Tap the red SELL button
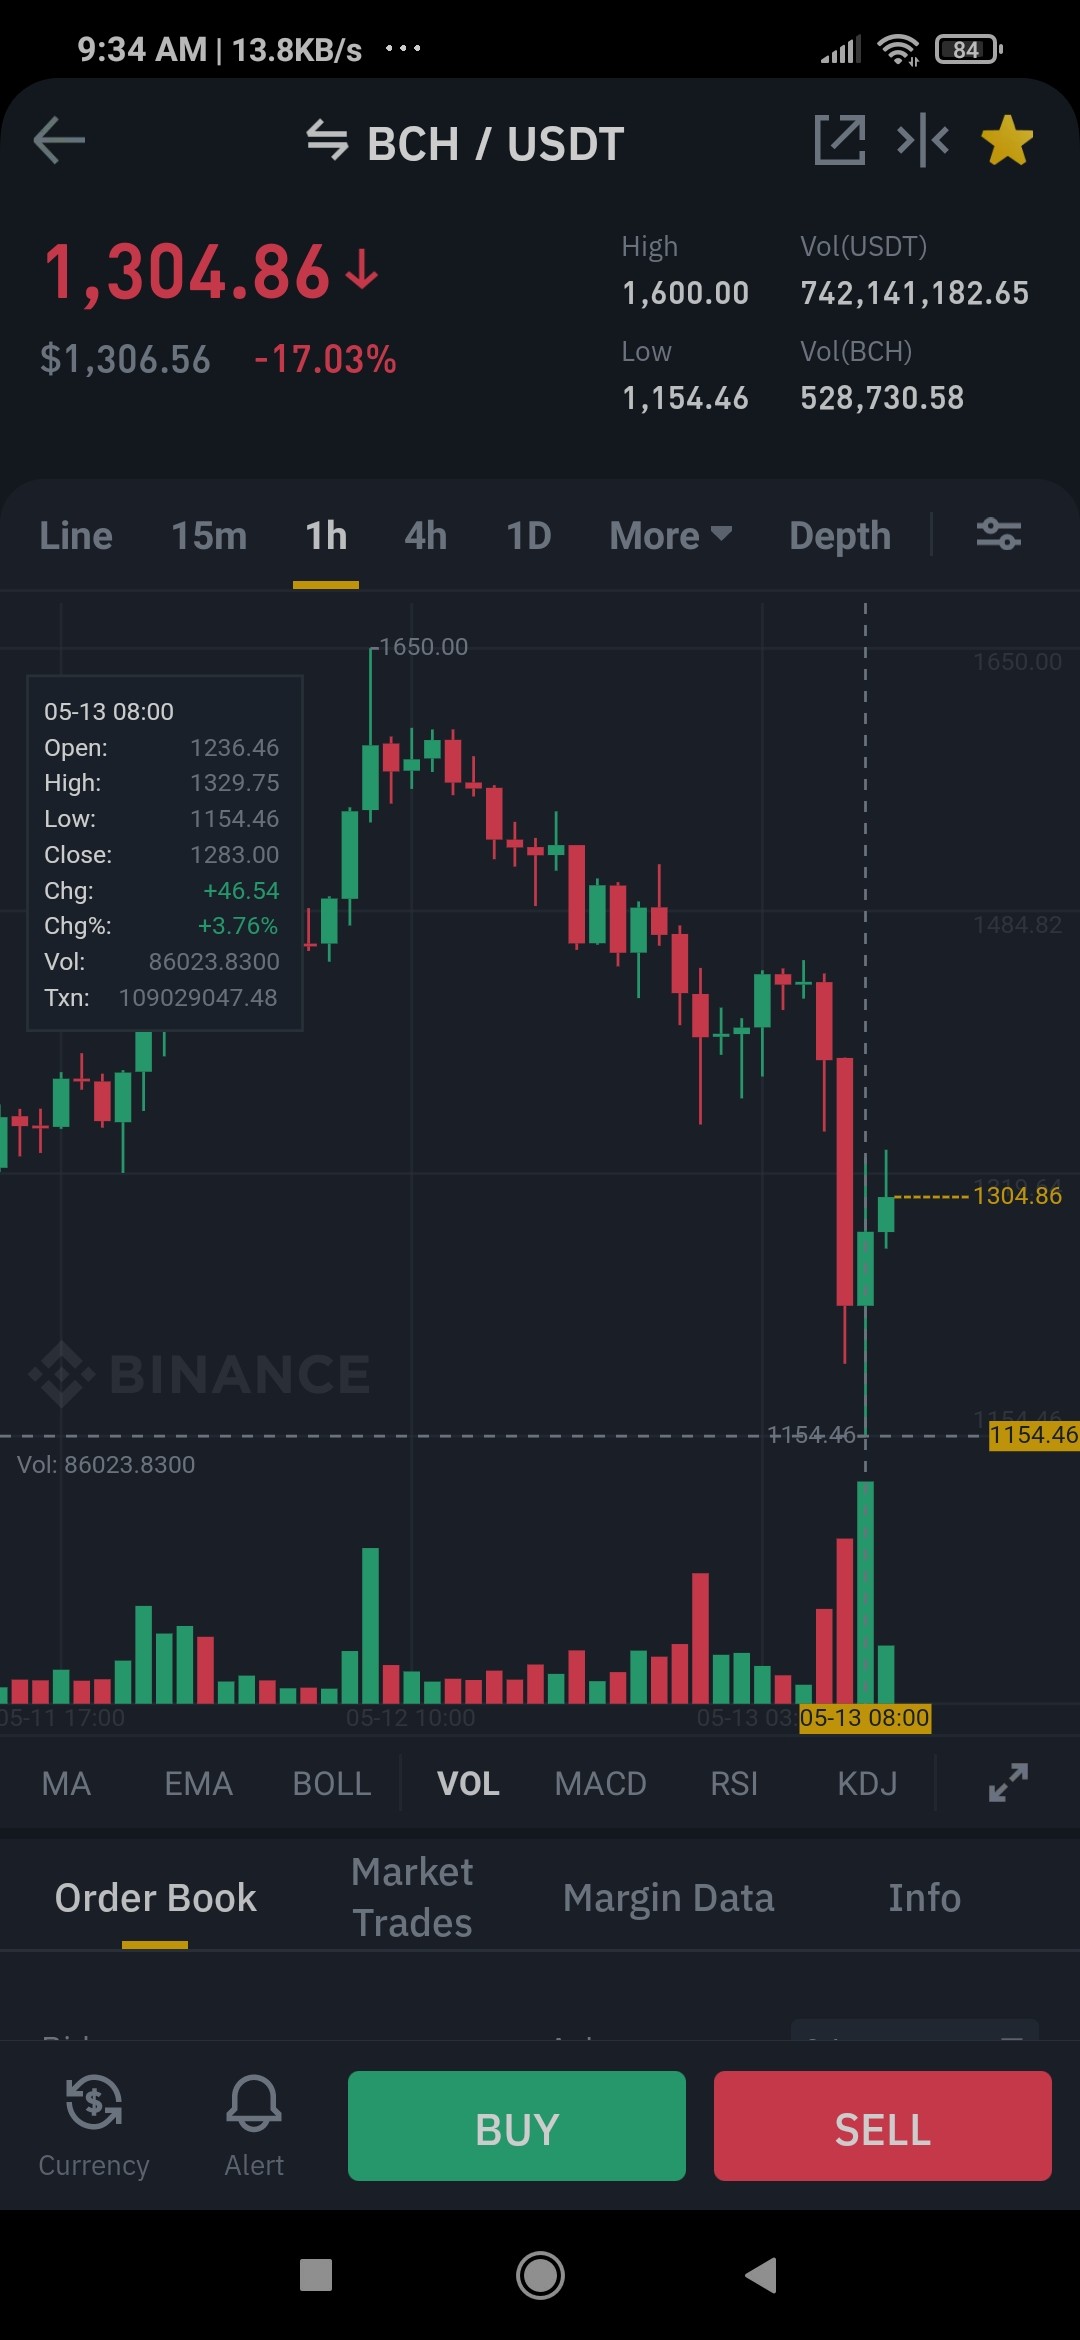Image resolution: width=1080 pixels, height=2340 pixels. pos(883,2126)
